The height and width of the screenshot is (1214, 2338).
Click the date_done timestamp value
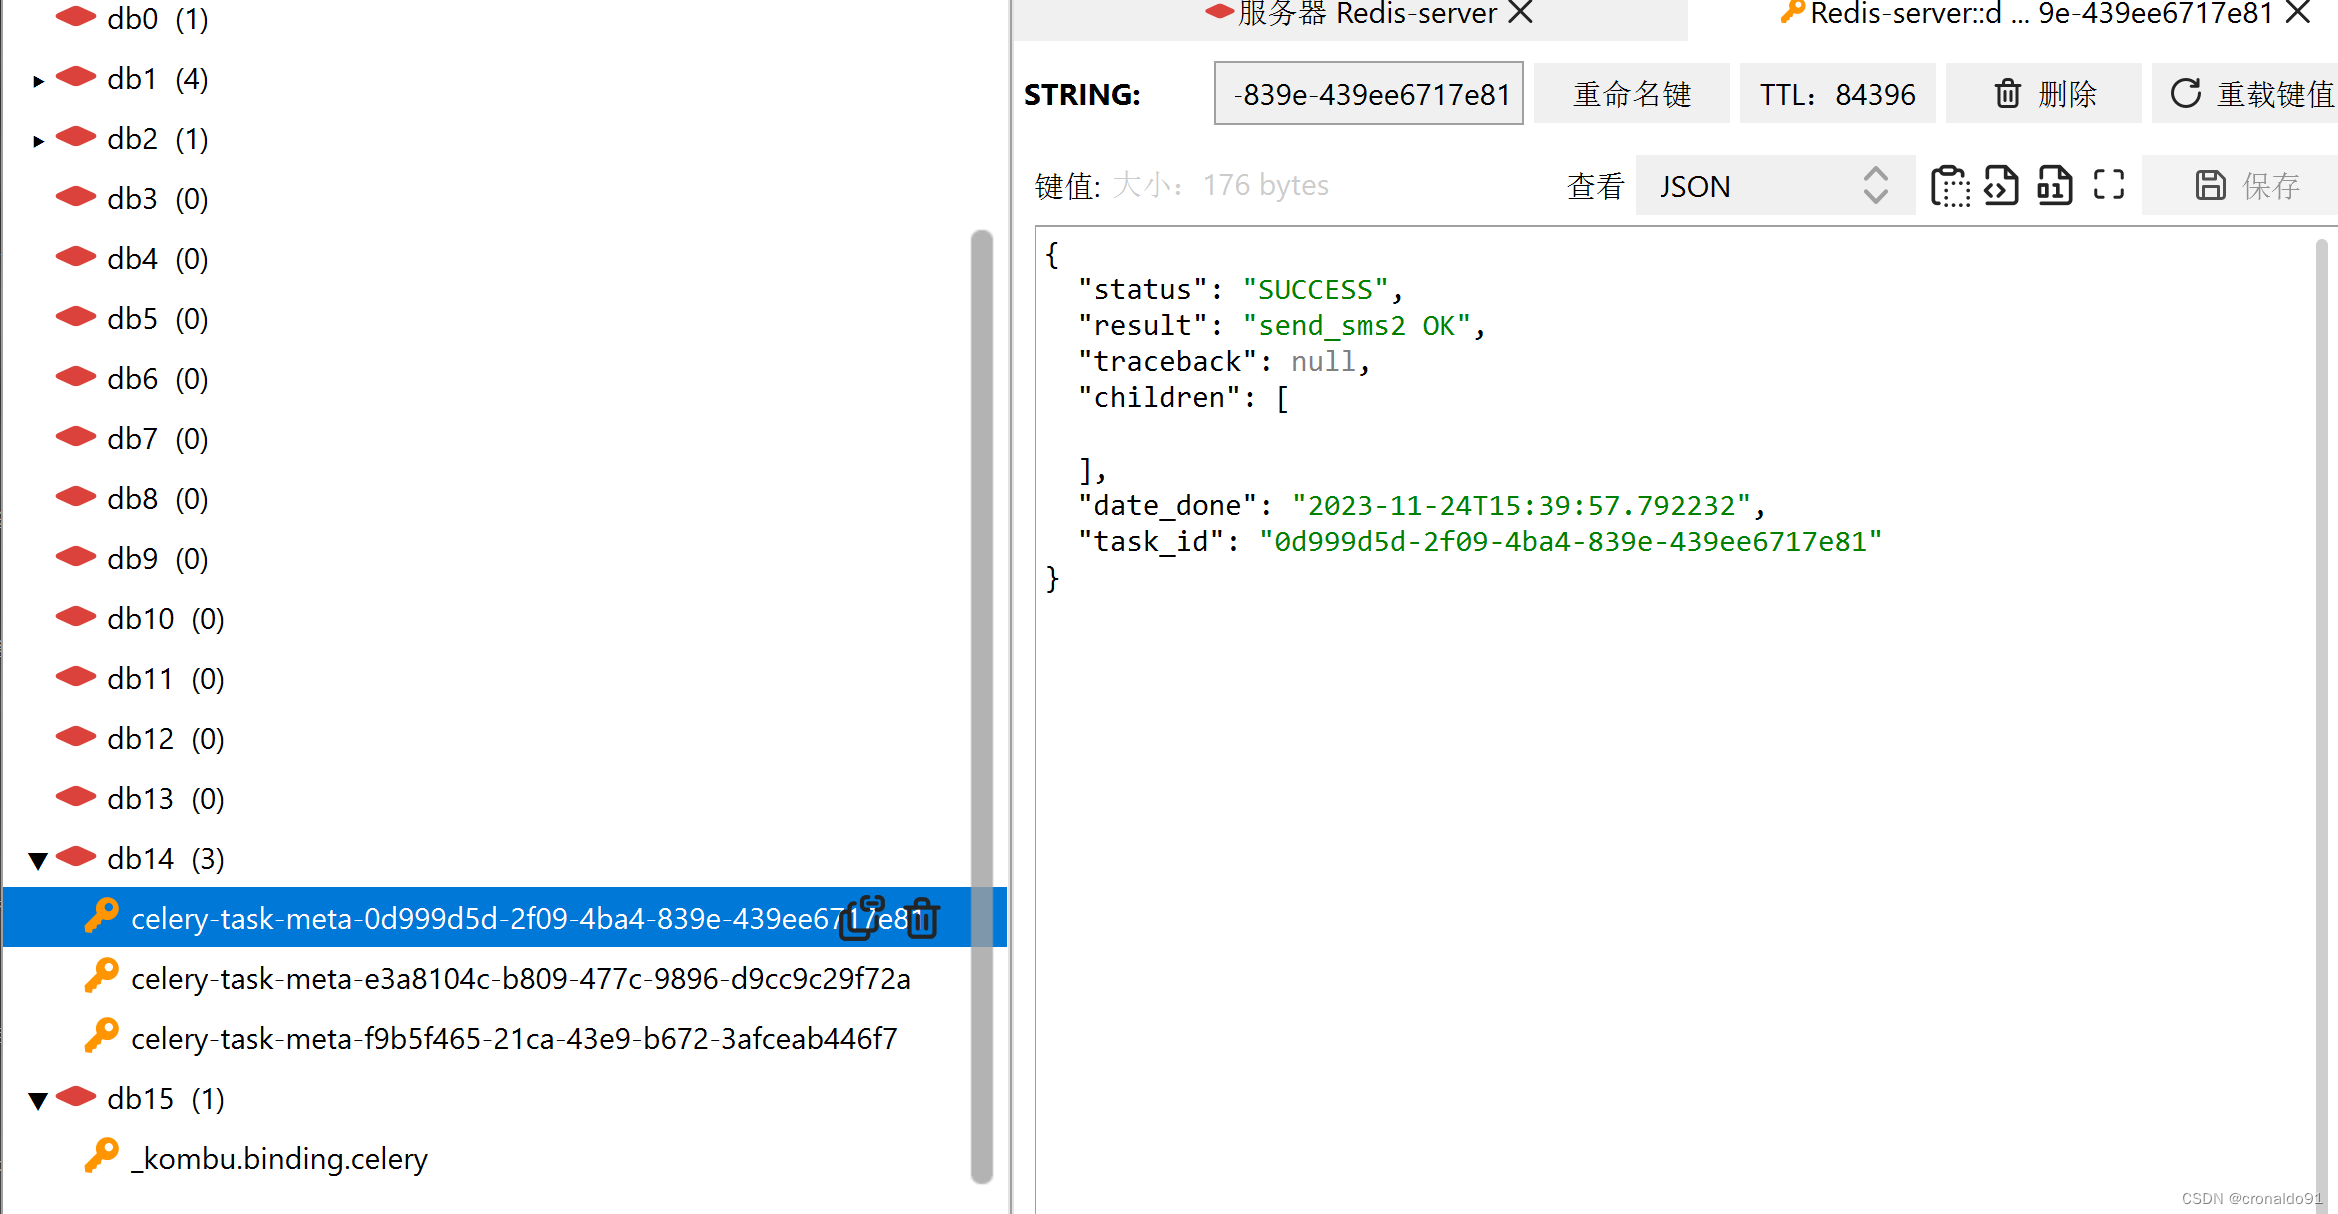(x=1521, y=506)
